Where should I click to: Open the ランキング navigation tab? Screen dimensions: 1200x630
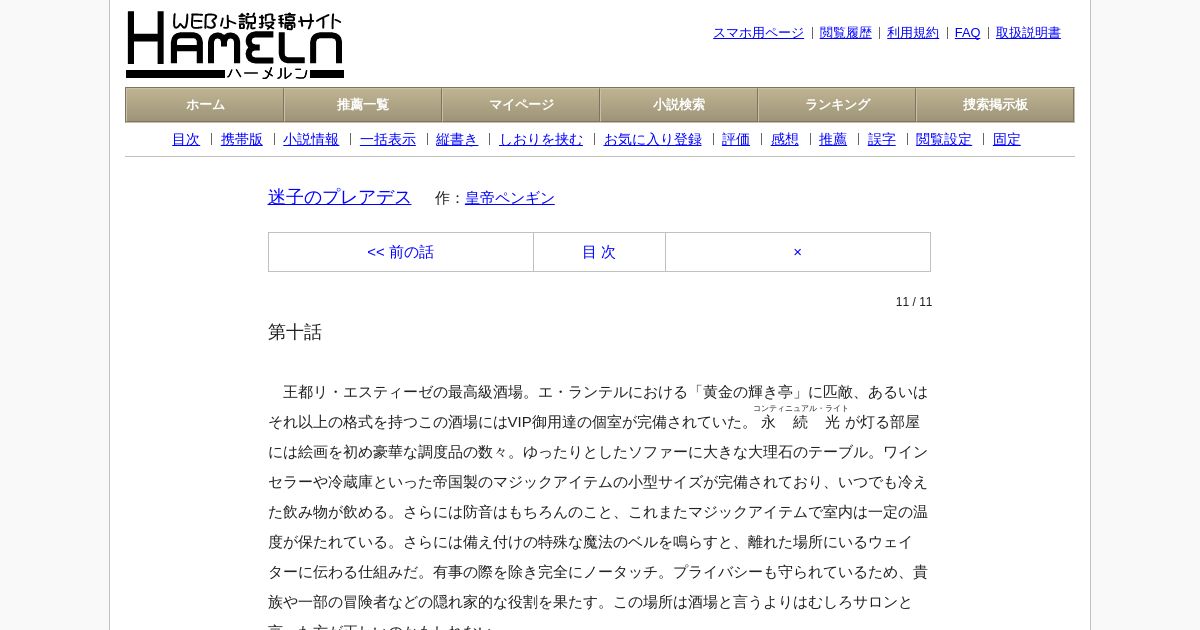(837, 105)
